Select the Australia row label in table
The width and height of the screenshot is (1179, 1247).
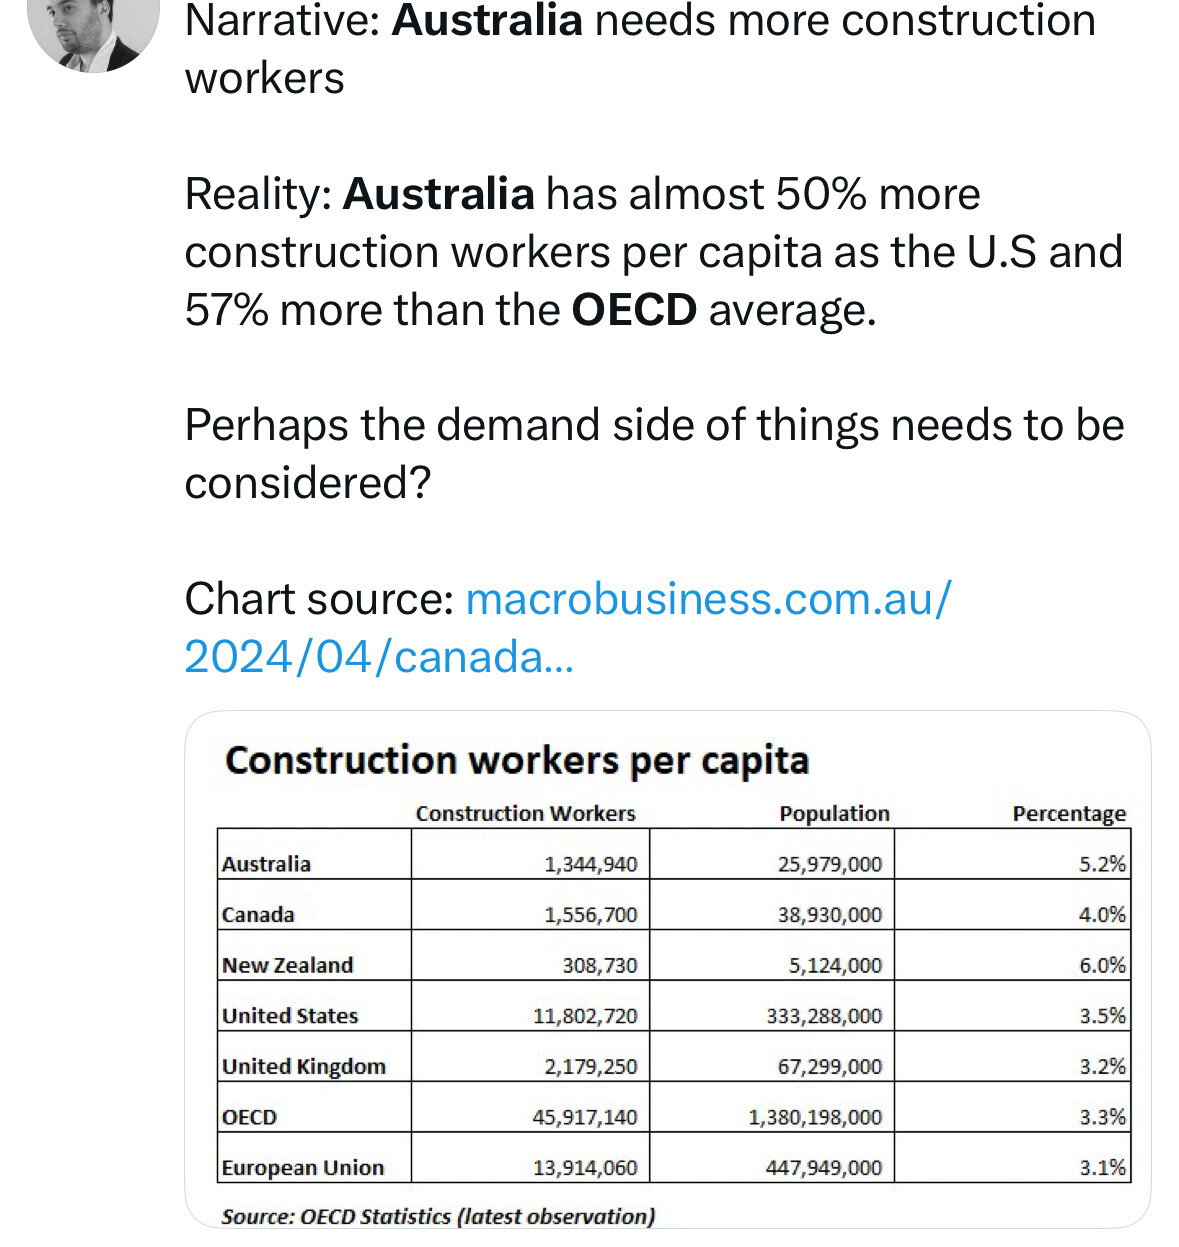point(266,864)
